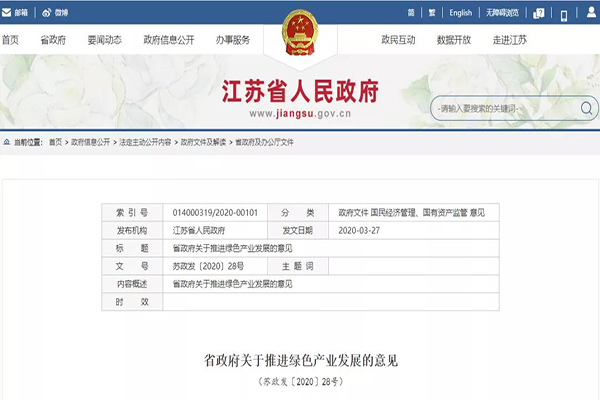Select 要闻动态 in navigation bar
600x400 pixels.
click(x=104, y=40)
